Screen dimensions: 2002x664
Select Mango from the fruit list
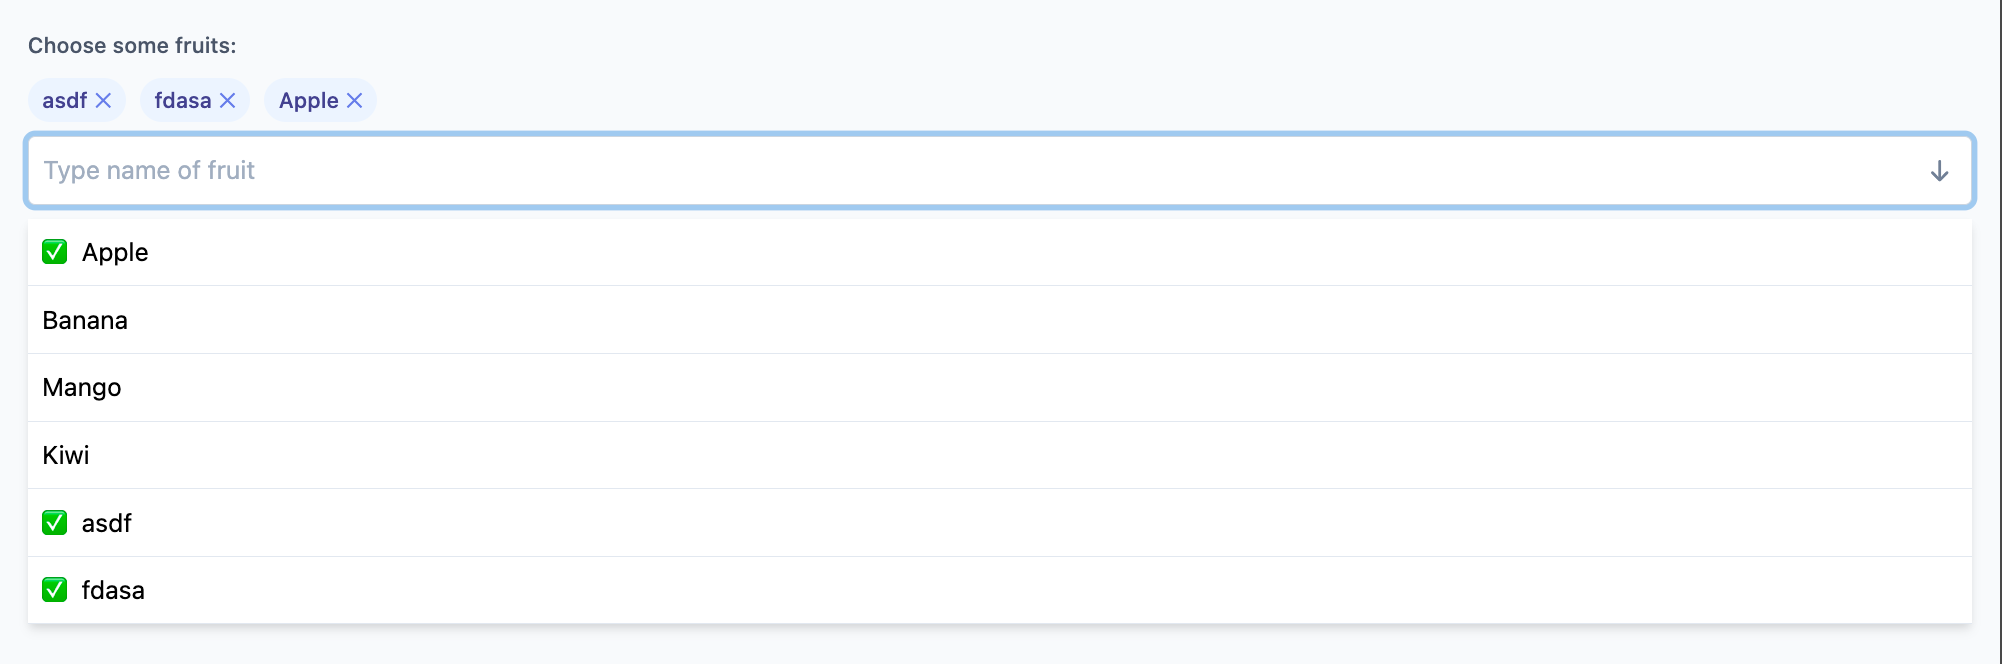coord(1000,388)
